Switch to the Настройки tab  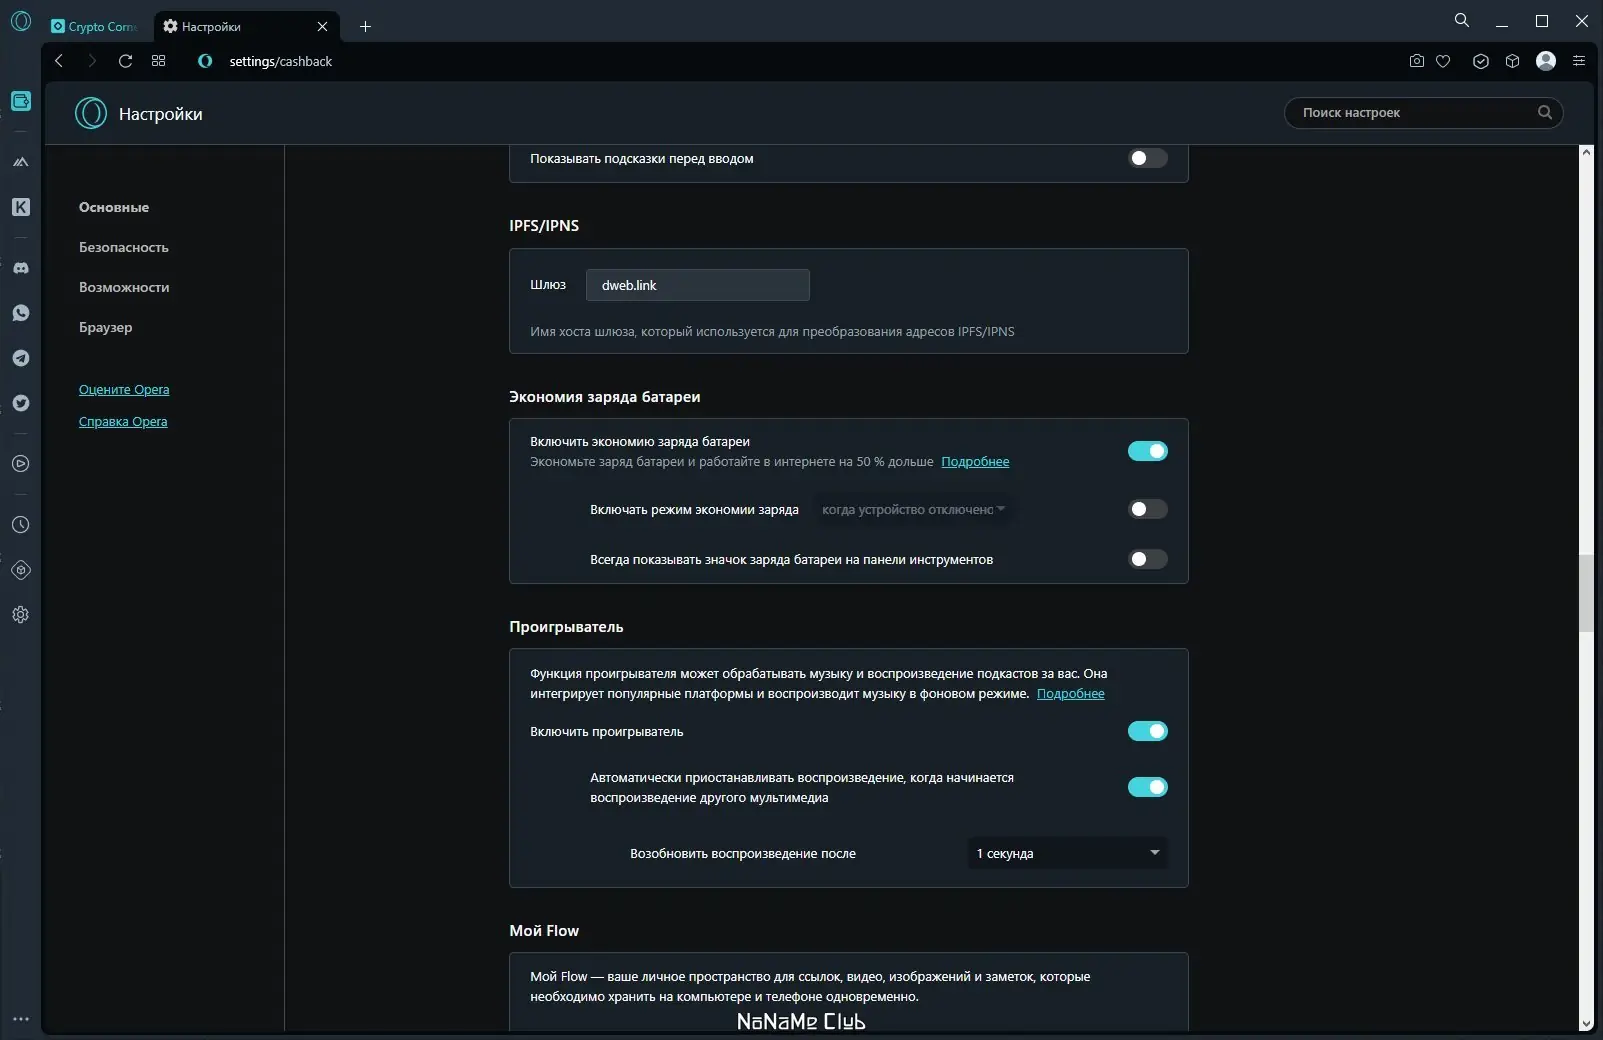click(245, 27)
